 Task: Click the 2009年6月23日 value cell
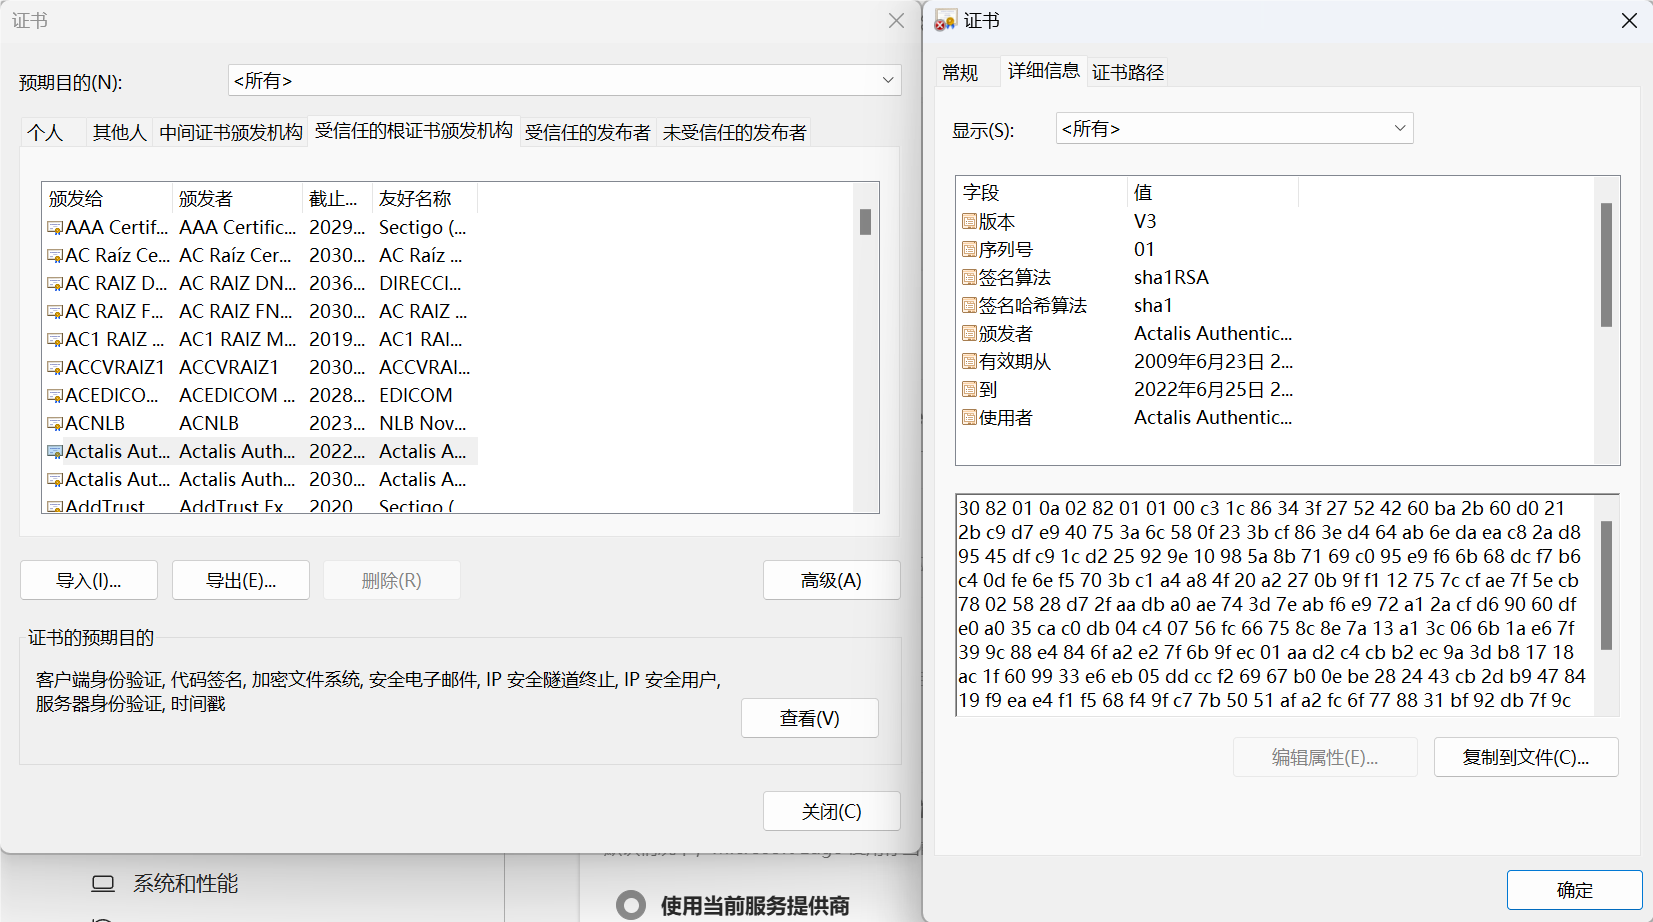point(1213,361)
